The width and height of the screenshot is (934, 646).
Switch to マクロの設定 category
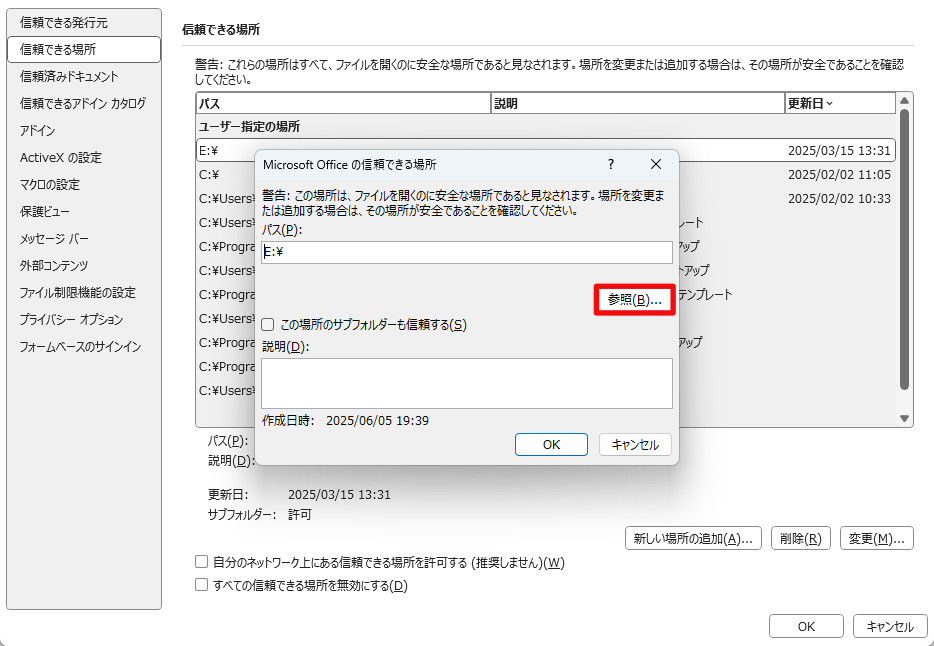click(49, 185)
